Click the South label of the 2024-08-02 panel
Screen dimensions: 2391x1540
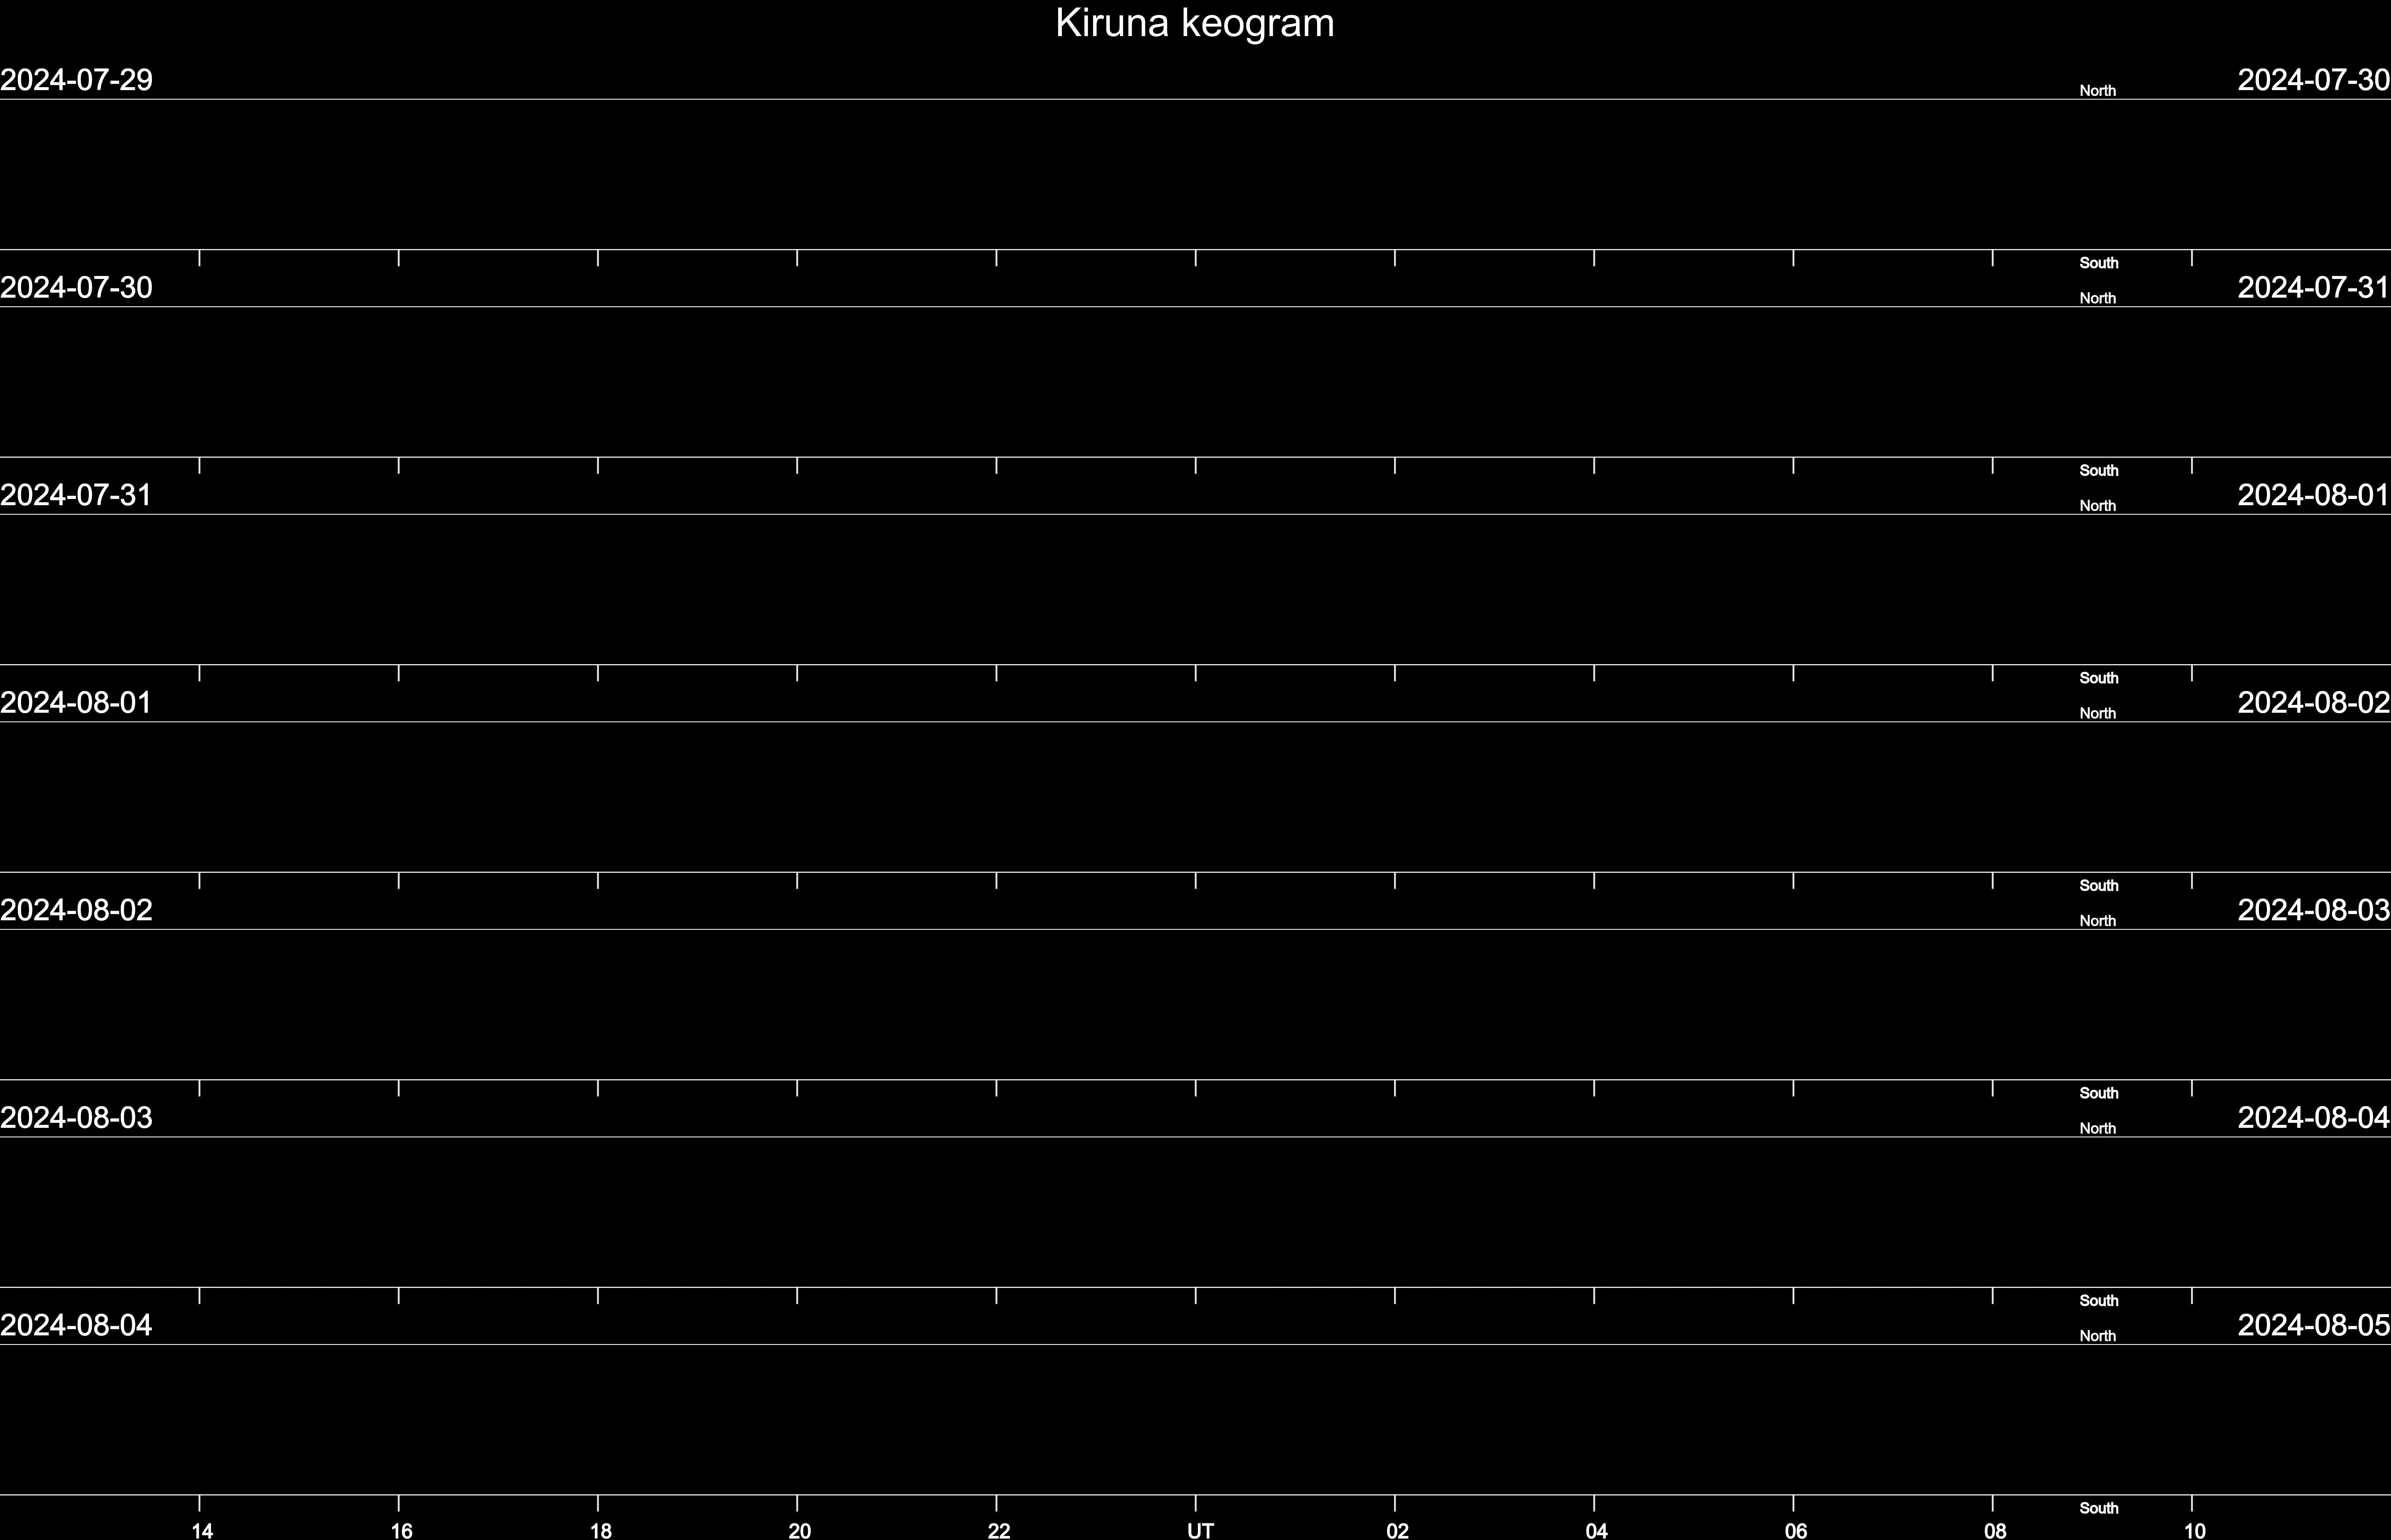tap(2099, 1093)
